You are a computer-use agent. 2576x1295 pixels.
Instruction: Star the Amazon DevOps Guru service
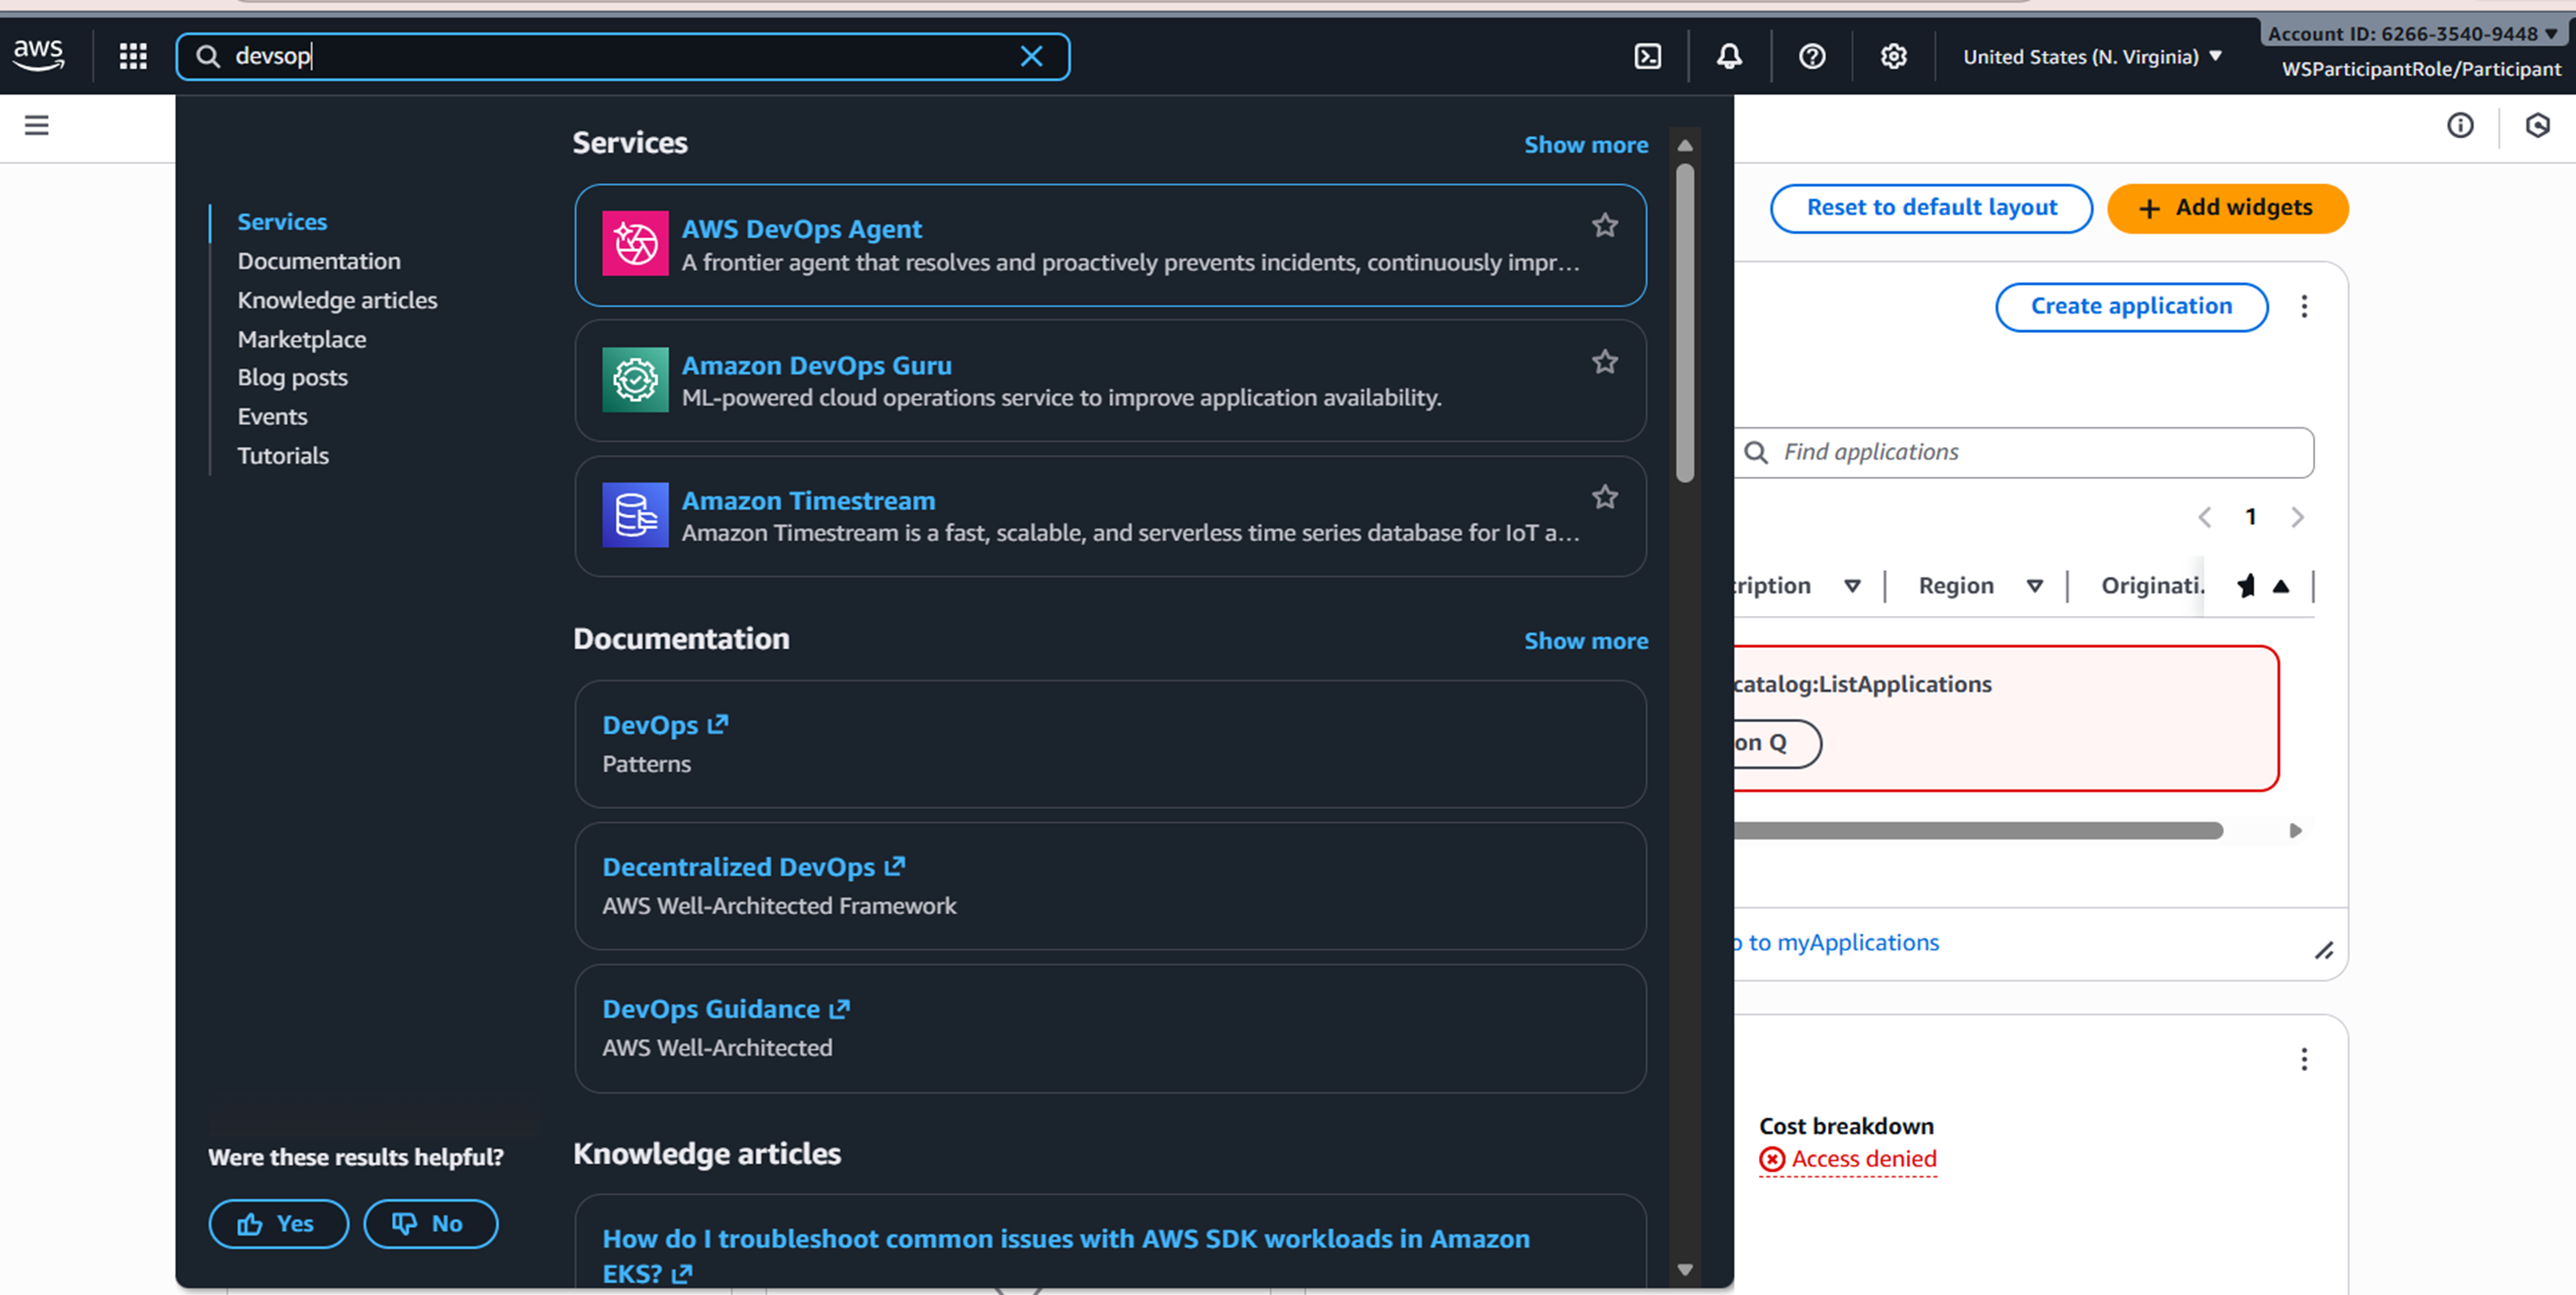tap(1604, 362)
